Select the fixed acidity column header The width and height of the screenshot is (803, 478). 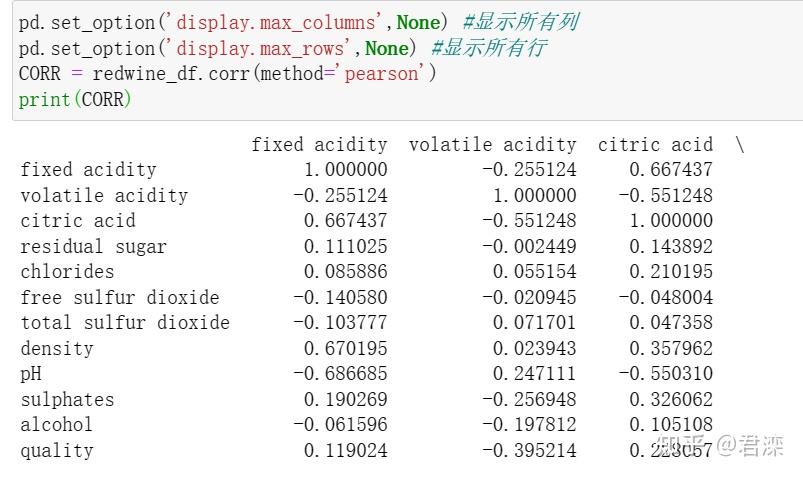[319, 145]
